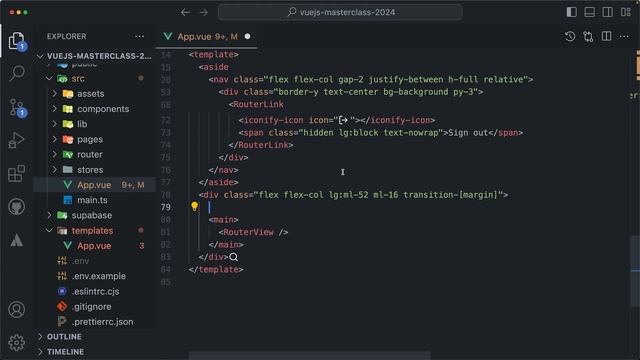Customize layout icon in title bar

point(626,12)
